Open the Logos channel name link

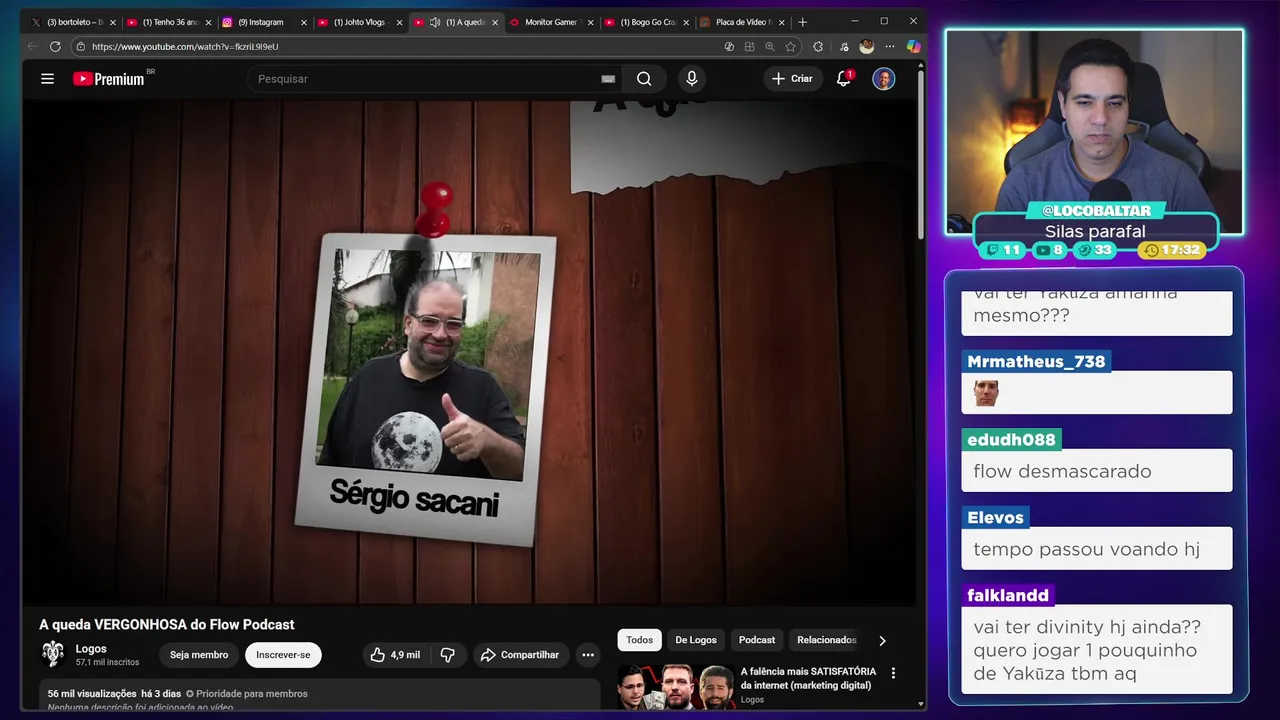pos(91,649)
